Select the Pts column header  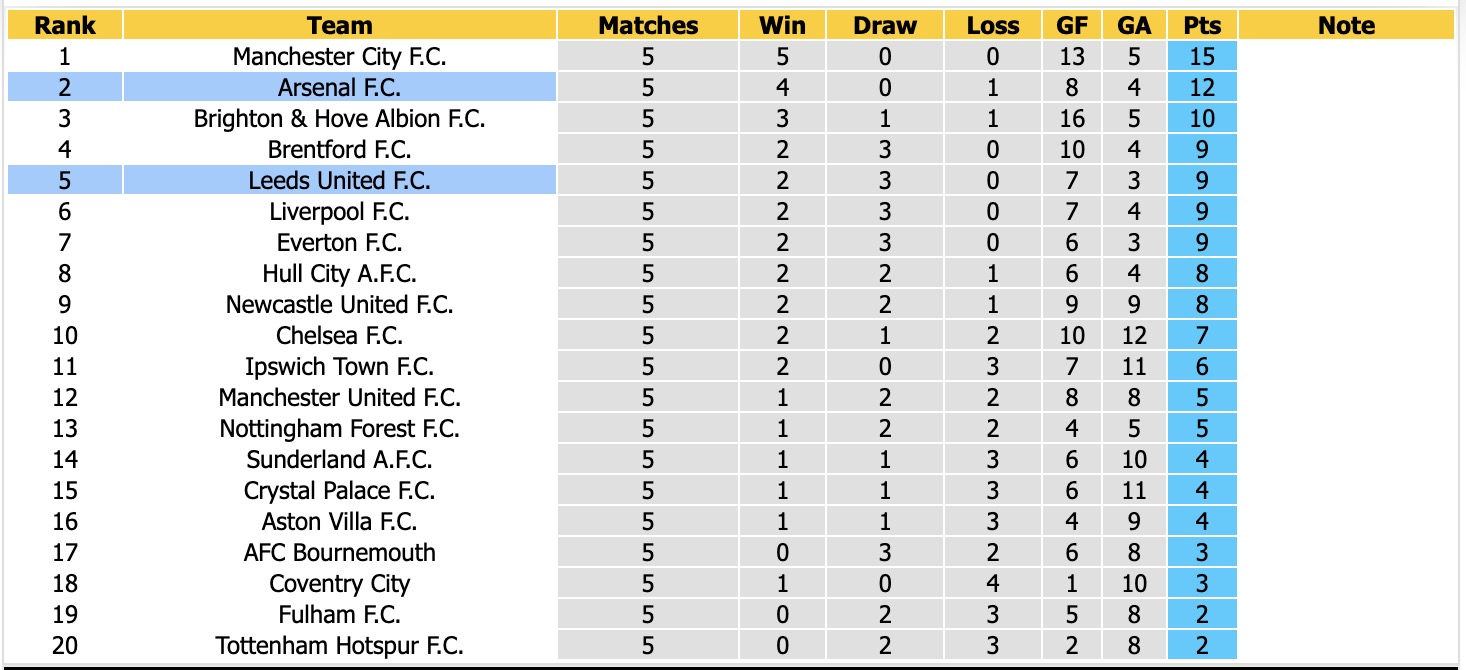tap(1202, 26)
